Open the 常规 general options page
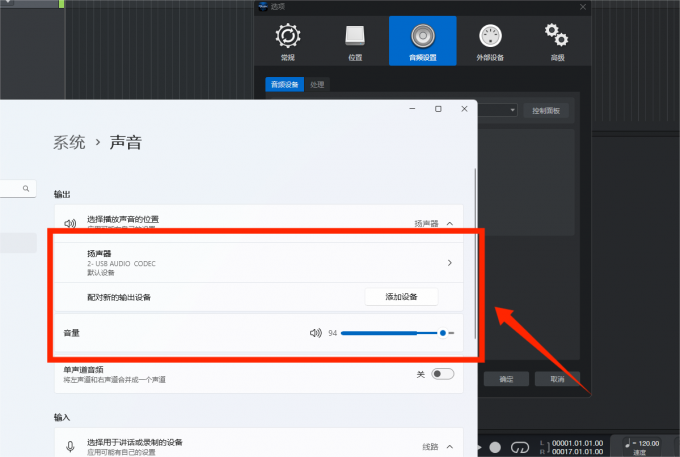The height and width of the screenshot is (457, 680). click(x=288, y=41)
